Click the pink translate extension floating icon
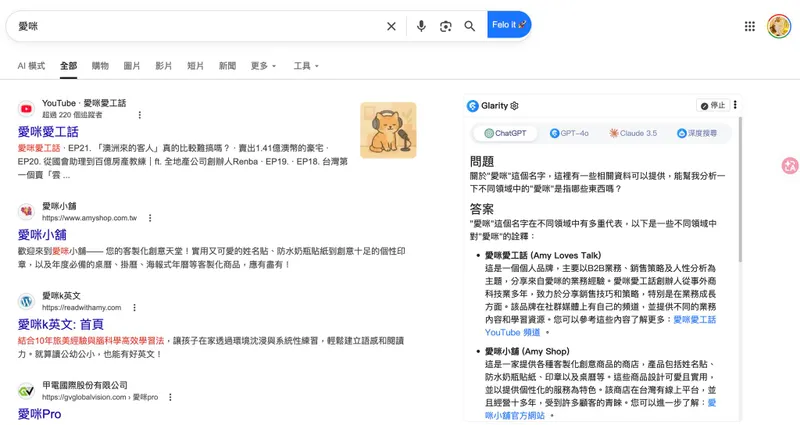Viewport: 800px width, 425px height. click(x=790, y=165)
